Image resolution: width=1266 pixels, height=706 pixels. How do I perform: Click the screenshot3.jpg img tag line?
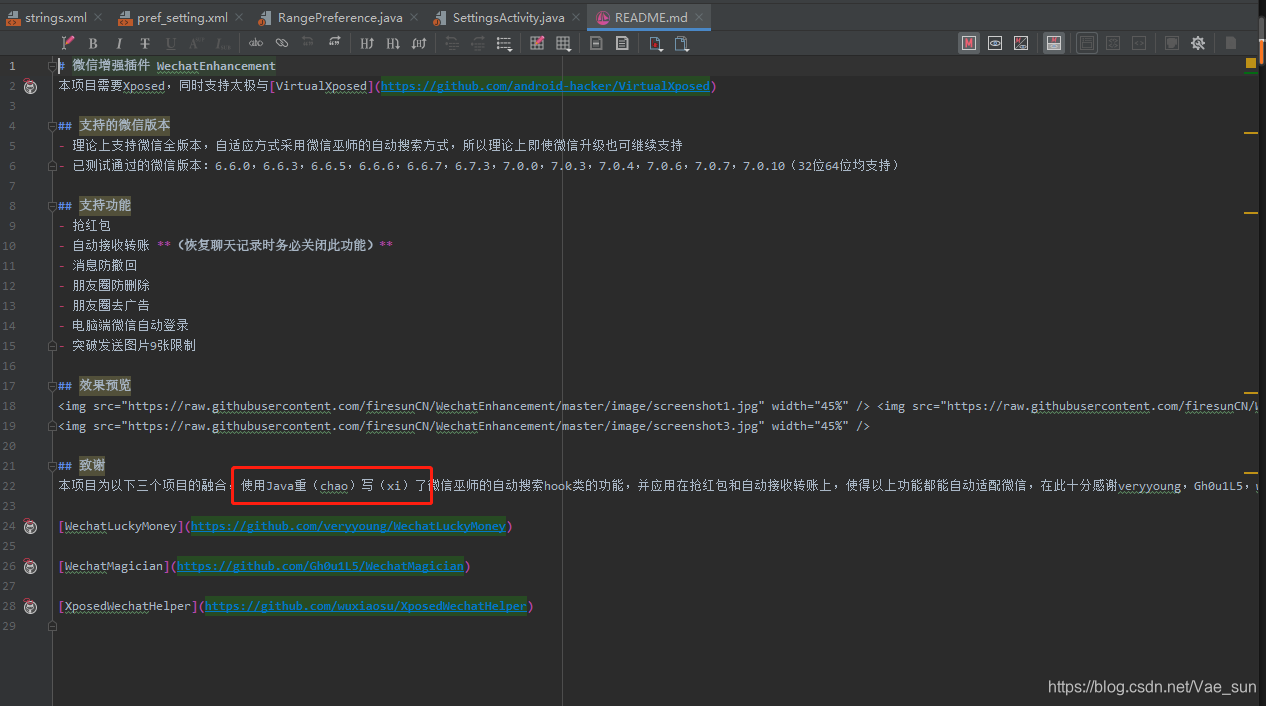[464, 426]
